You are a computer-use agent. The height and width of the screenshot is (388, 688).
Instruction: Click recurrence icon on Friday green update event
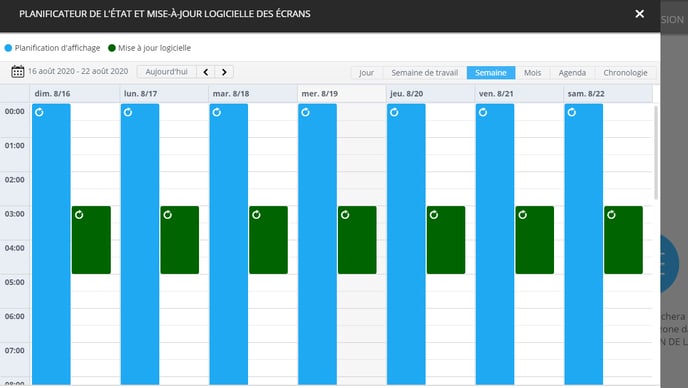(523, 215)
